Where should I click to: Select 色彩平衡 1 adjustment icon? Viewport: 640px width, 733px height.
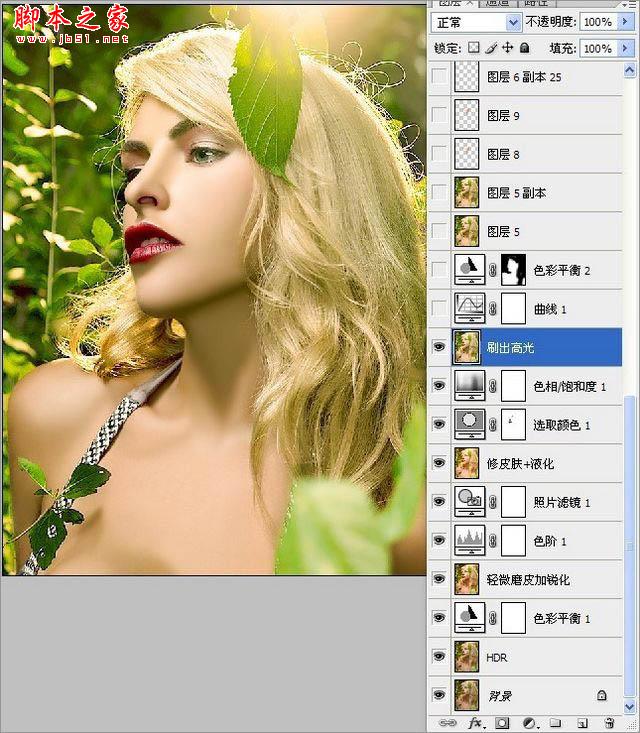pyautogui.click(x=469, y=618)
